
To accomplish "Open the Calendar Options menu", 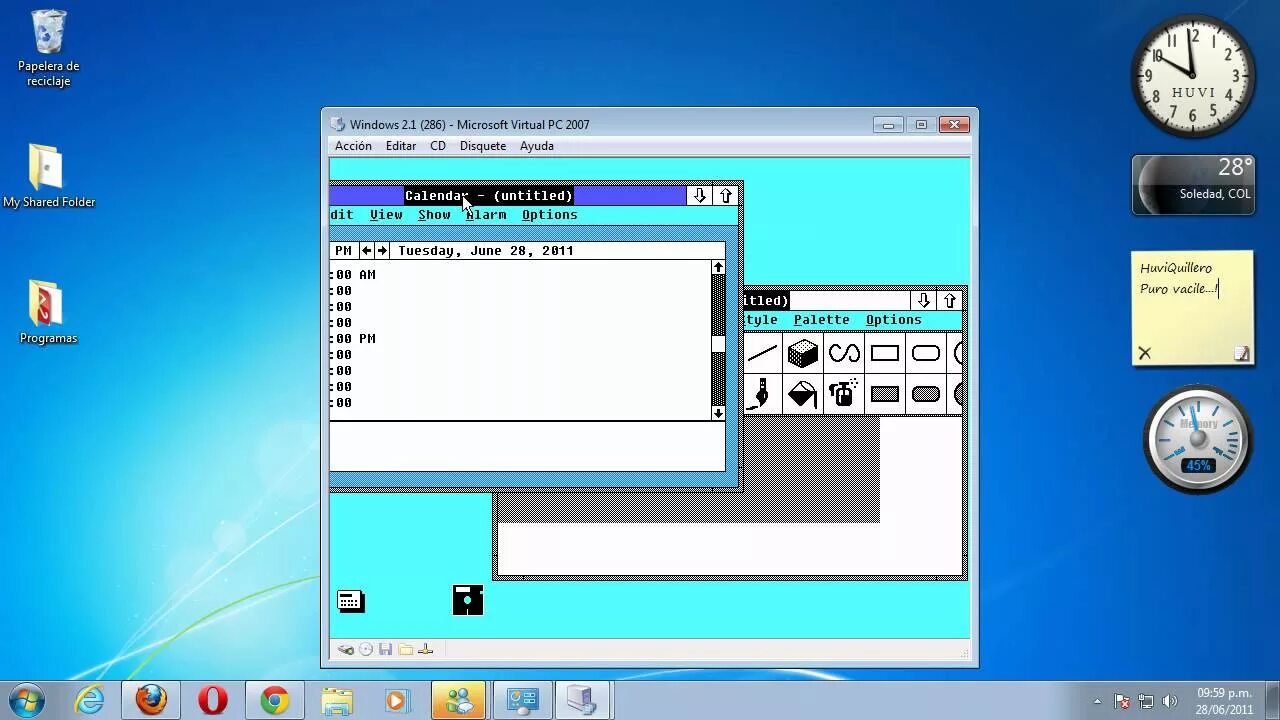I will [550, 215].
